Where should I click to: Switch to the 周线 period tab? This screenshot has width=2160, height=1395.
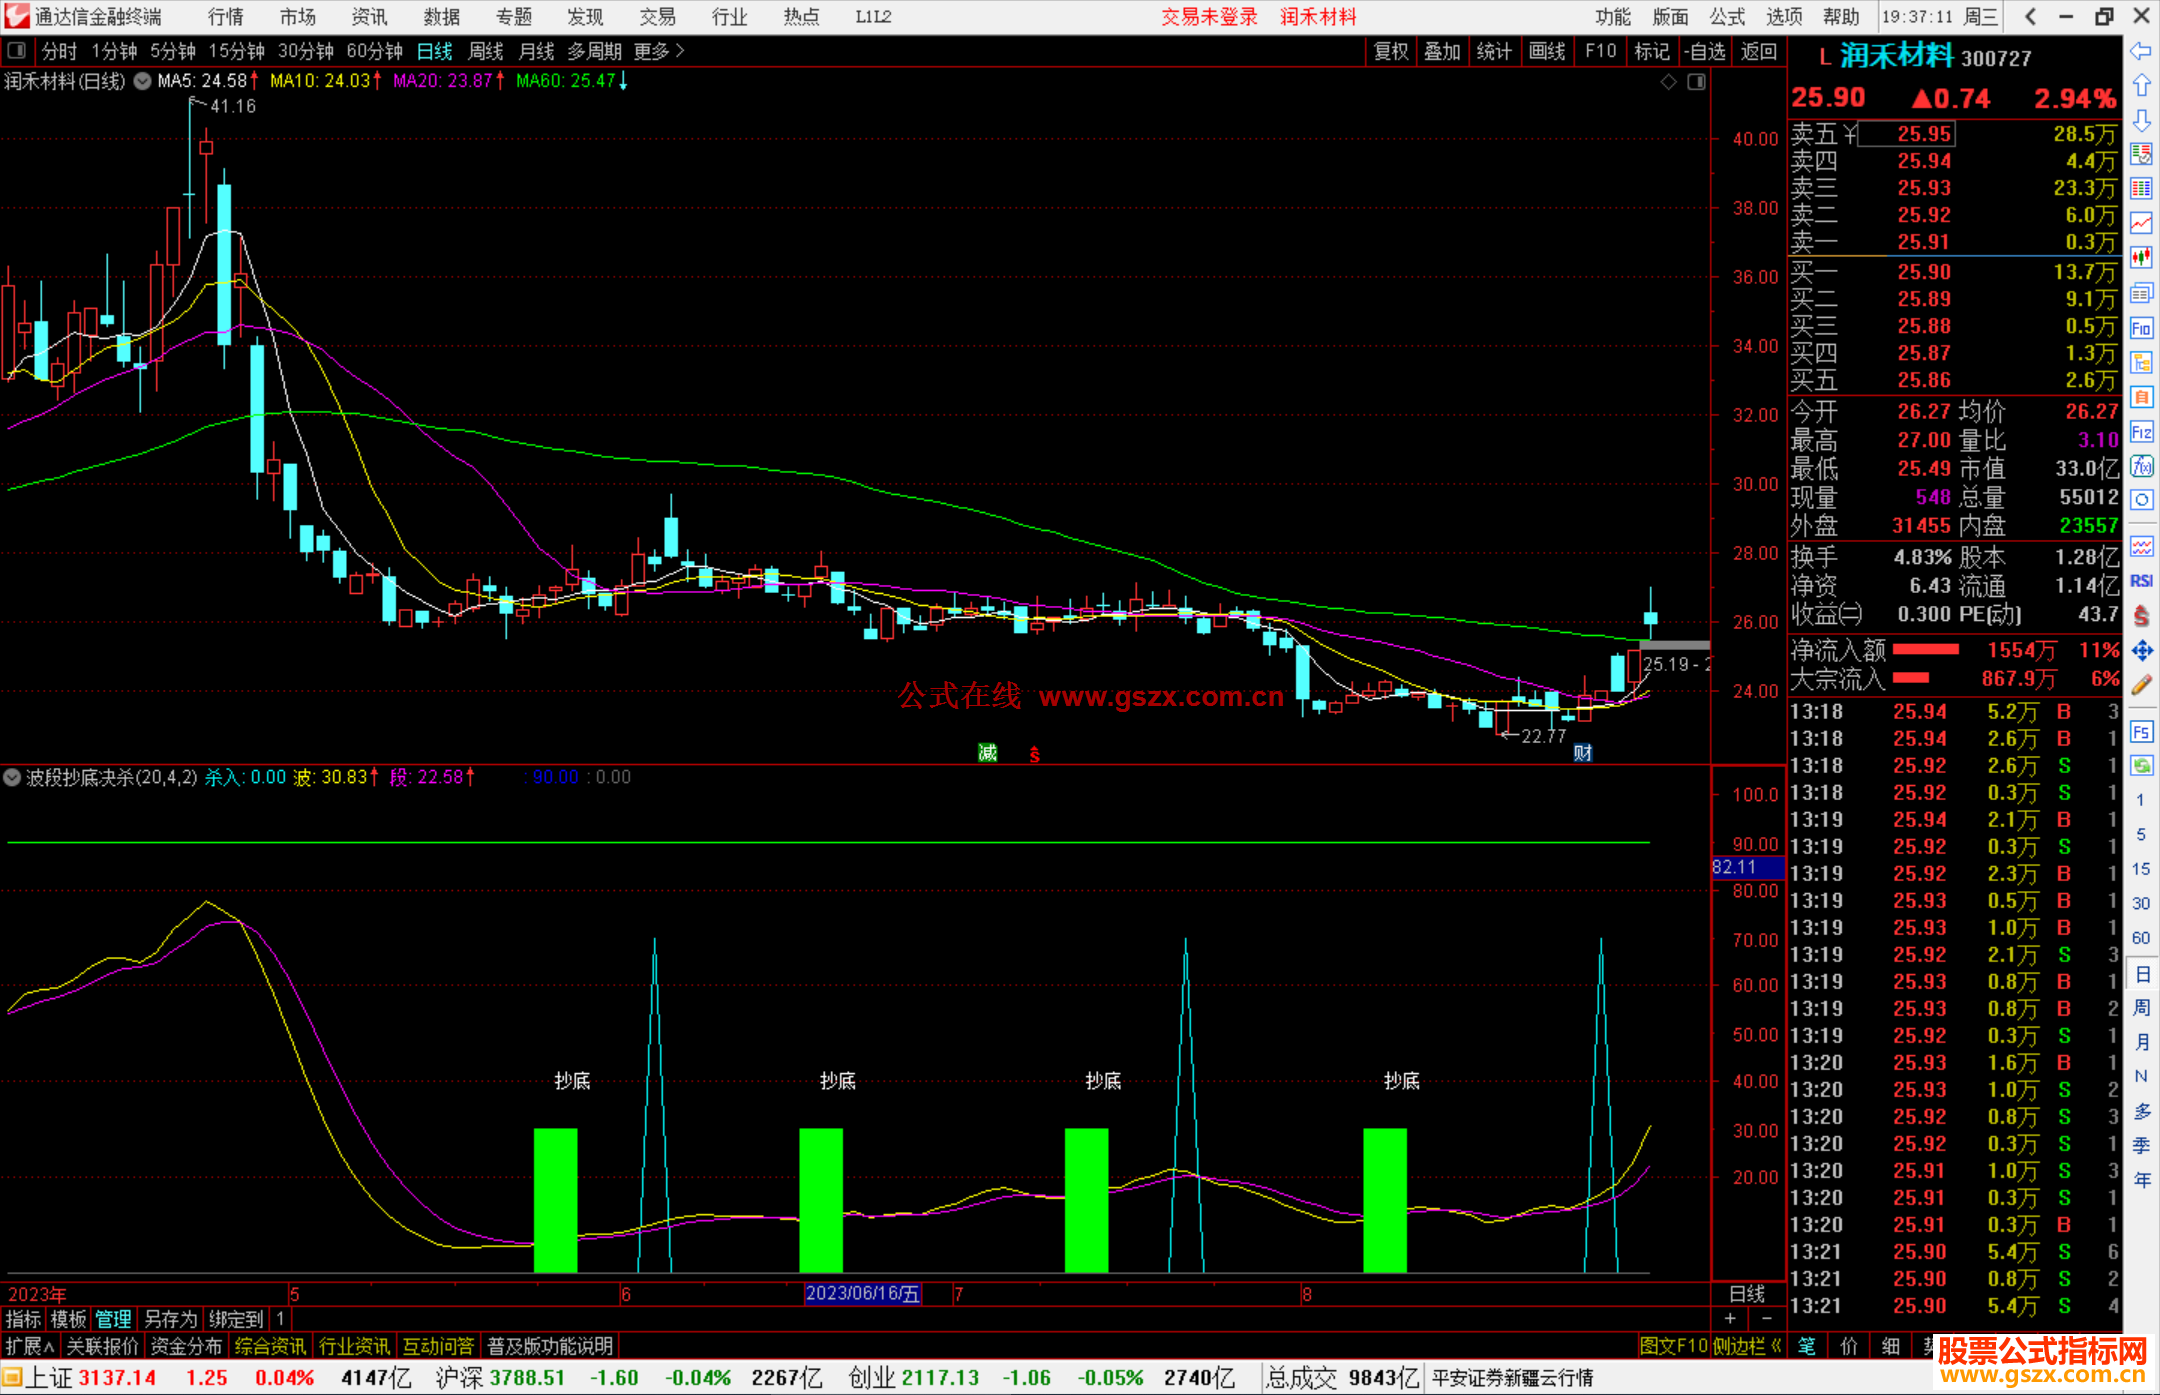click(486, 51)
